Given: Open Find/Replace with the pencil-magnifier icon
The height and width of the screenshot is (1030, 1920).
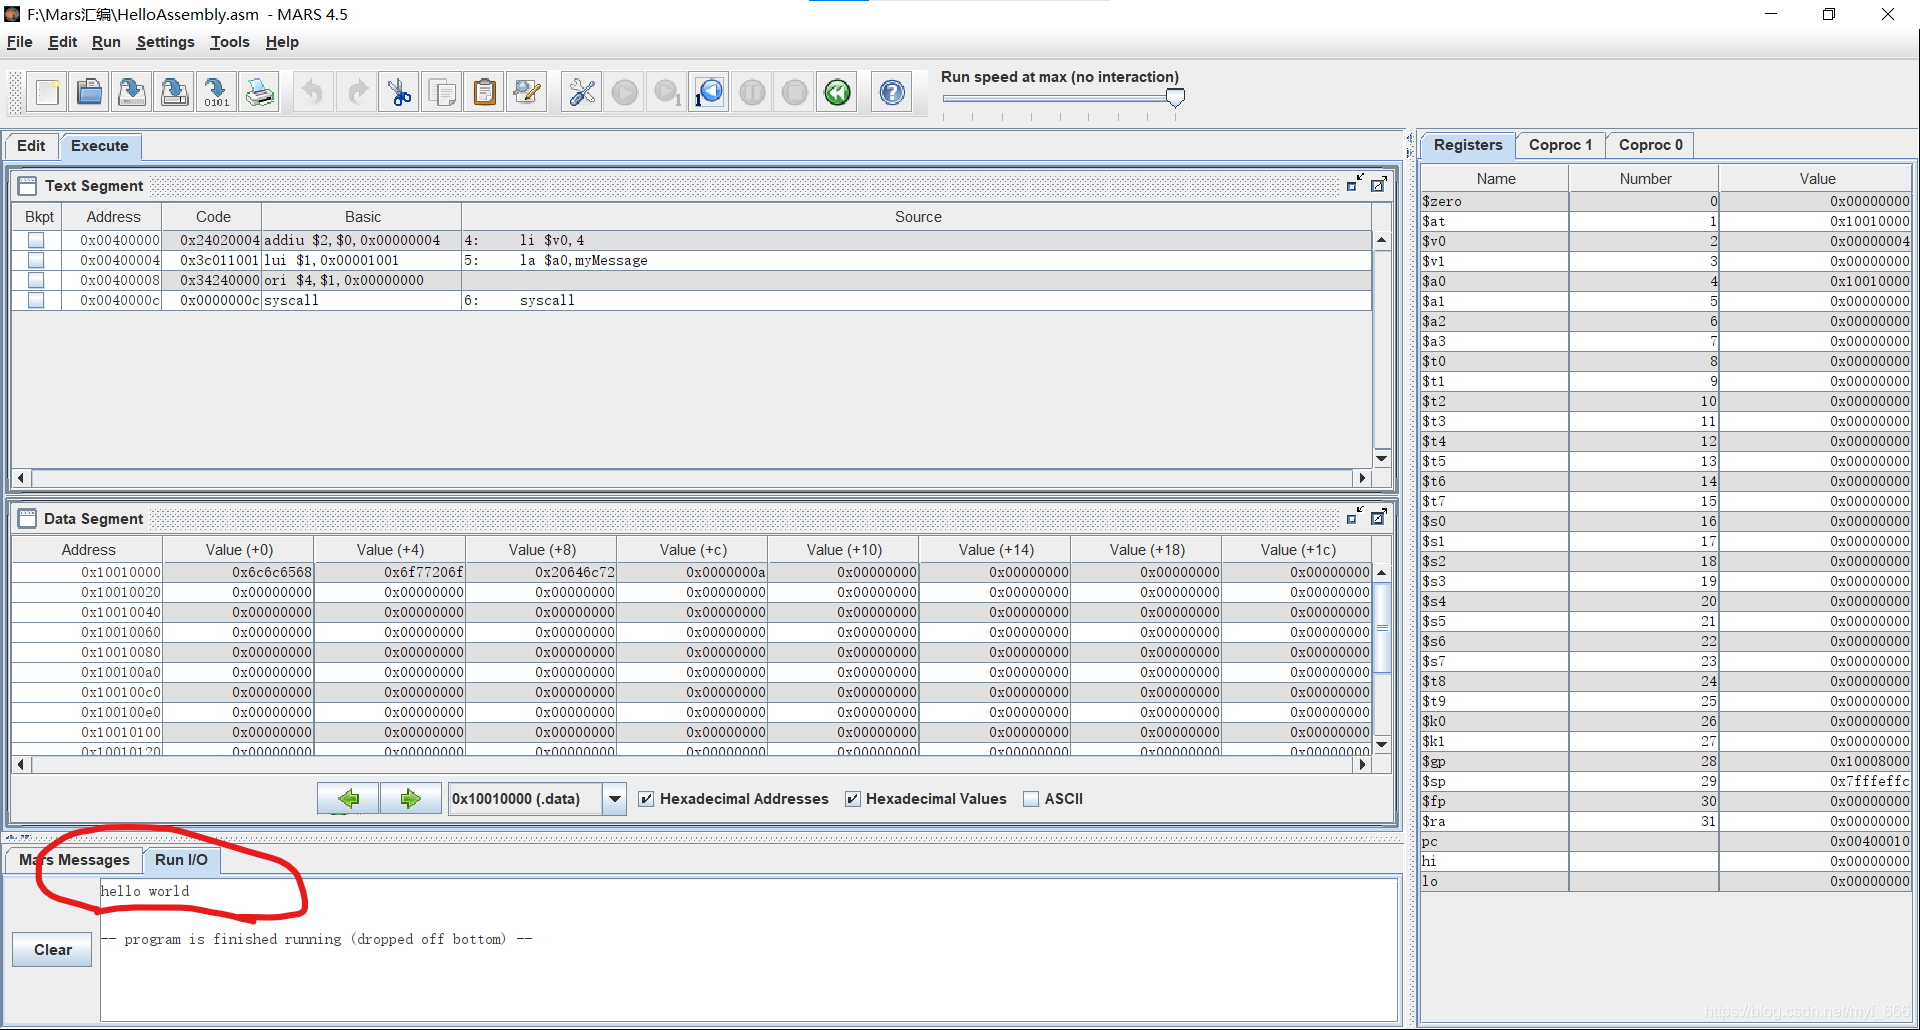Looking at the screenshot, I should tap(527, 93).
